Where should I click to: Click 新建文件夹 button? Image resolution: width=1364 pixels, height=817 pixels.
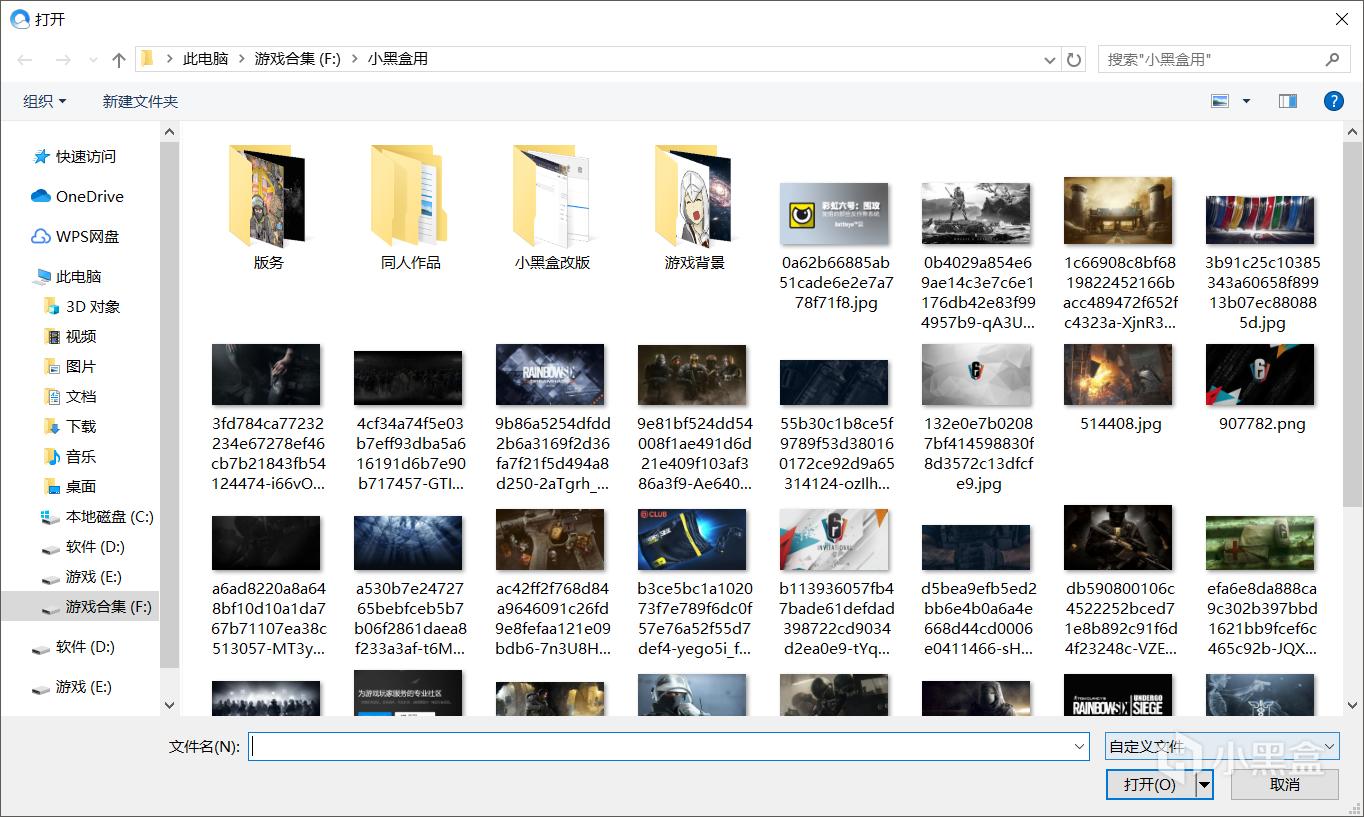pos(140,101)
